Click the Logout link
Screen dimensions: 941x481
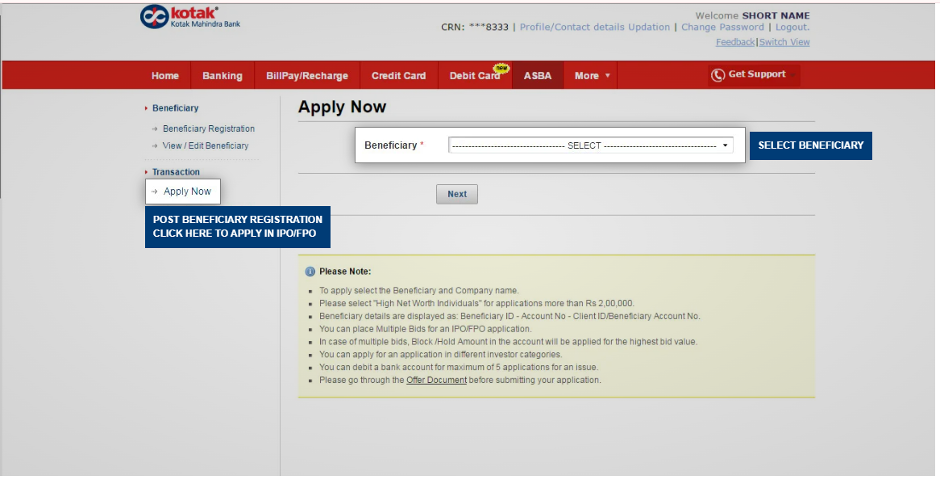[792, 27]
